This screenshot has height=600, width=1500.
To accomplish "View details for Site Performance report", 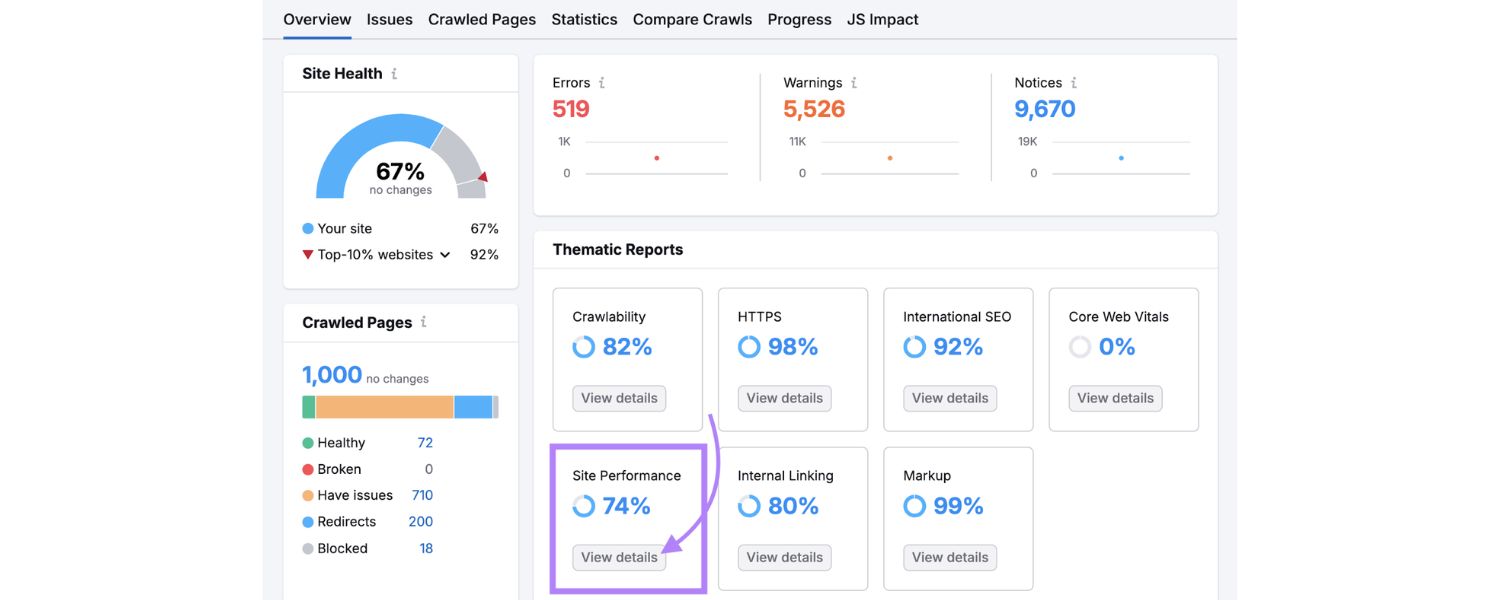I will [618, 557].
